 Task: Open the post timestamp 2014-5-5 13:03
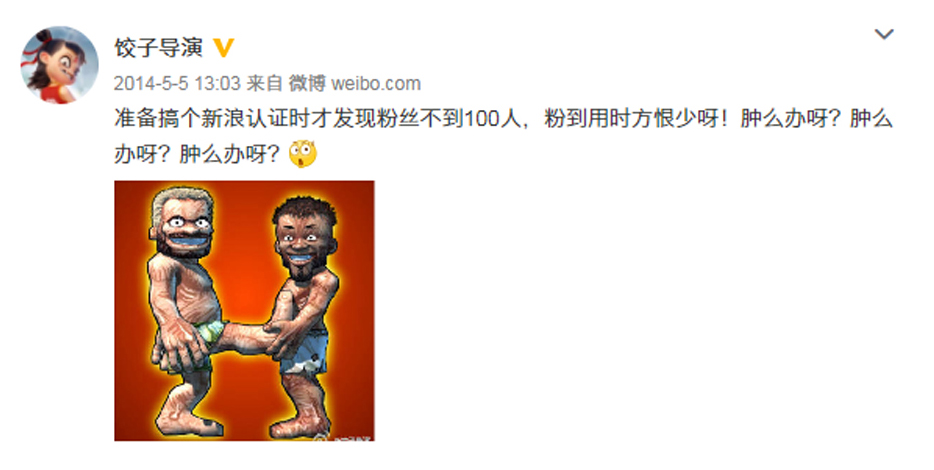[x=177, y=83]
